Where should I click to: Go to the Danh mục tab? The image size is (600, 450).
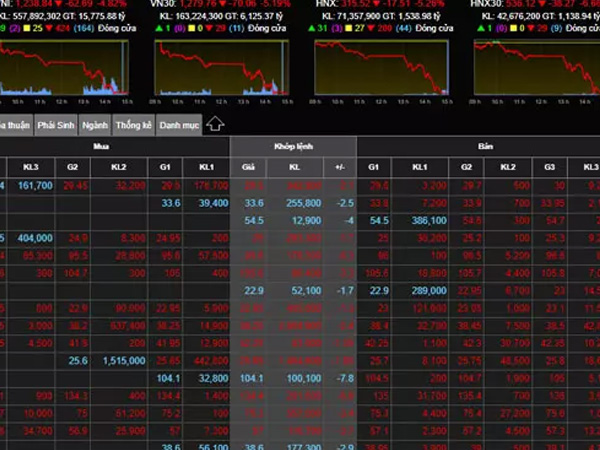[x=177, y=125]
